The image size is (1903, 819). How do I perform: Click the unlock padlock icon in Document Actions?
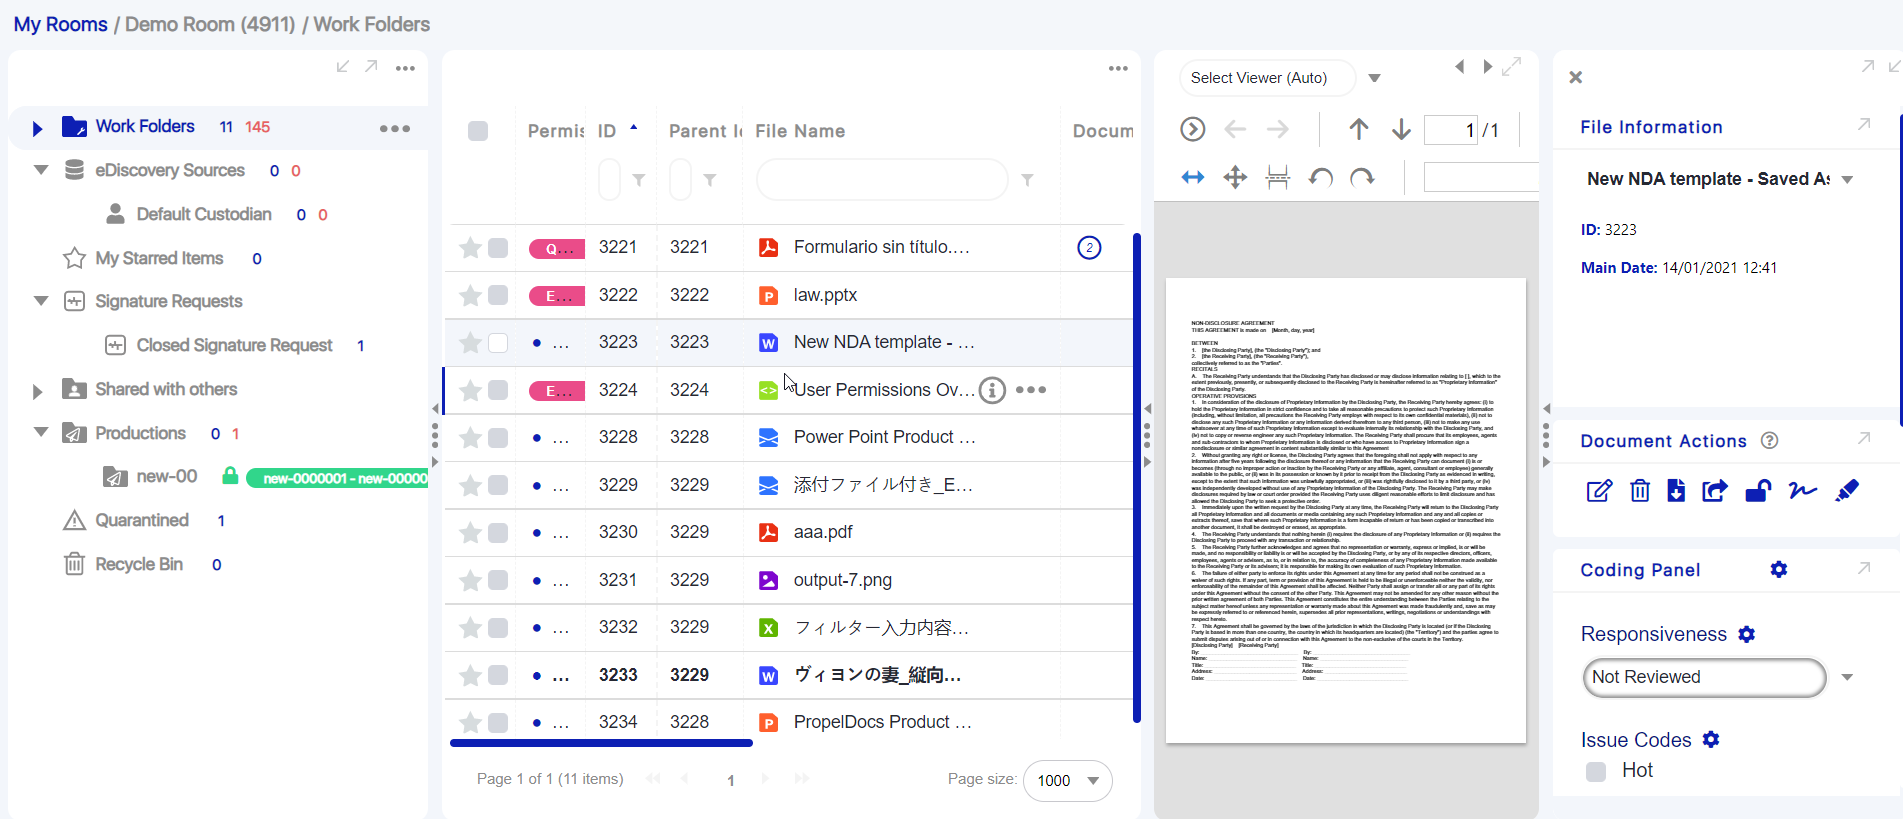tap(1758, 491)
